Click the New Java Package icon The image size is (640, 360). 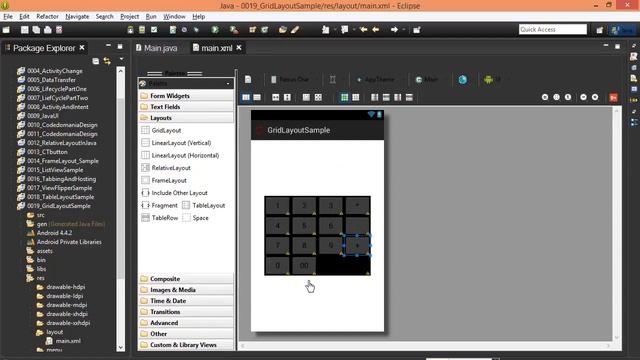[x=253, y=30]
